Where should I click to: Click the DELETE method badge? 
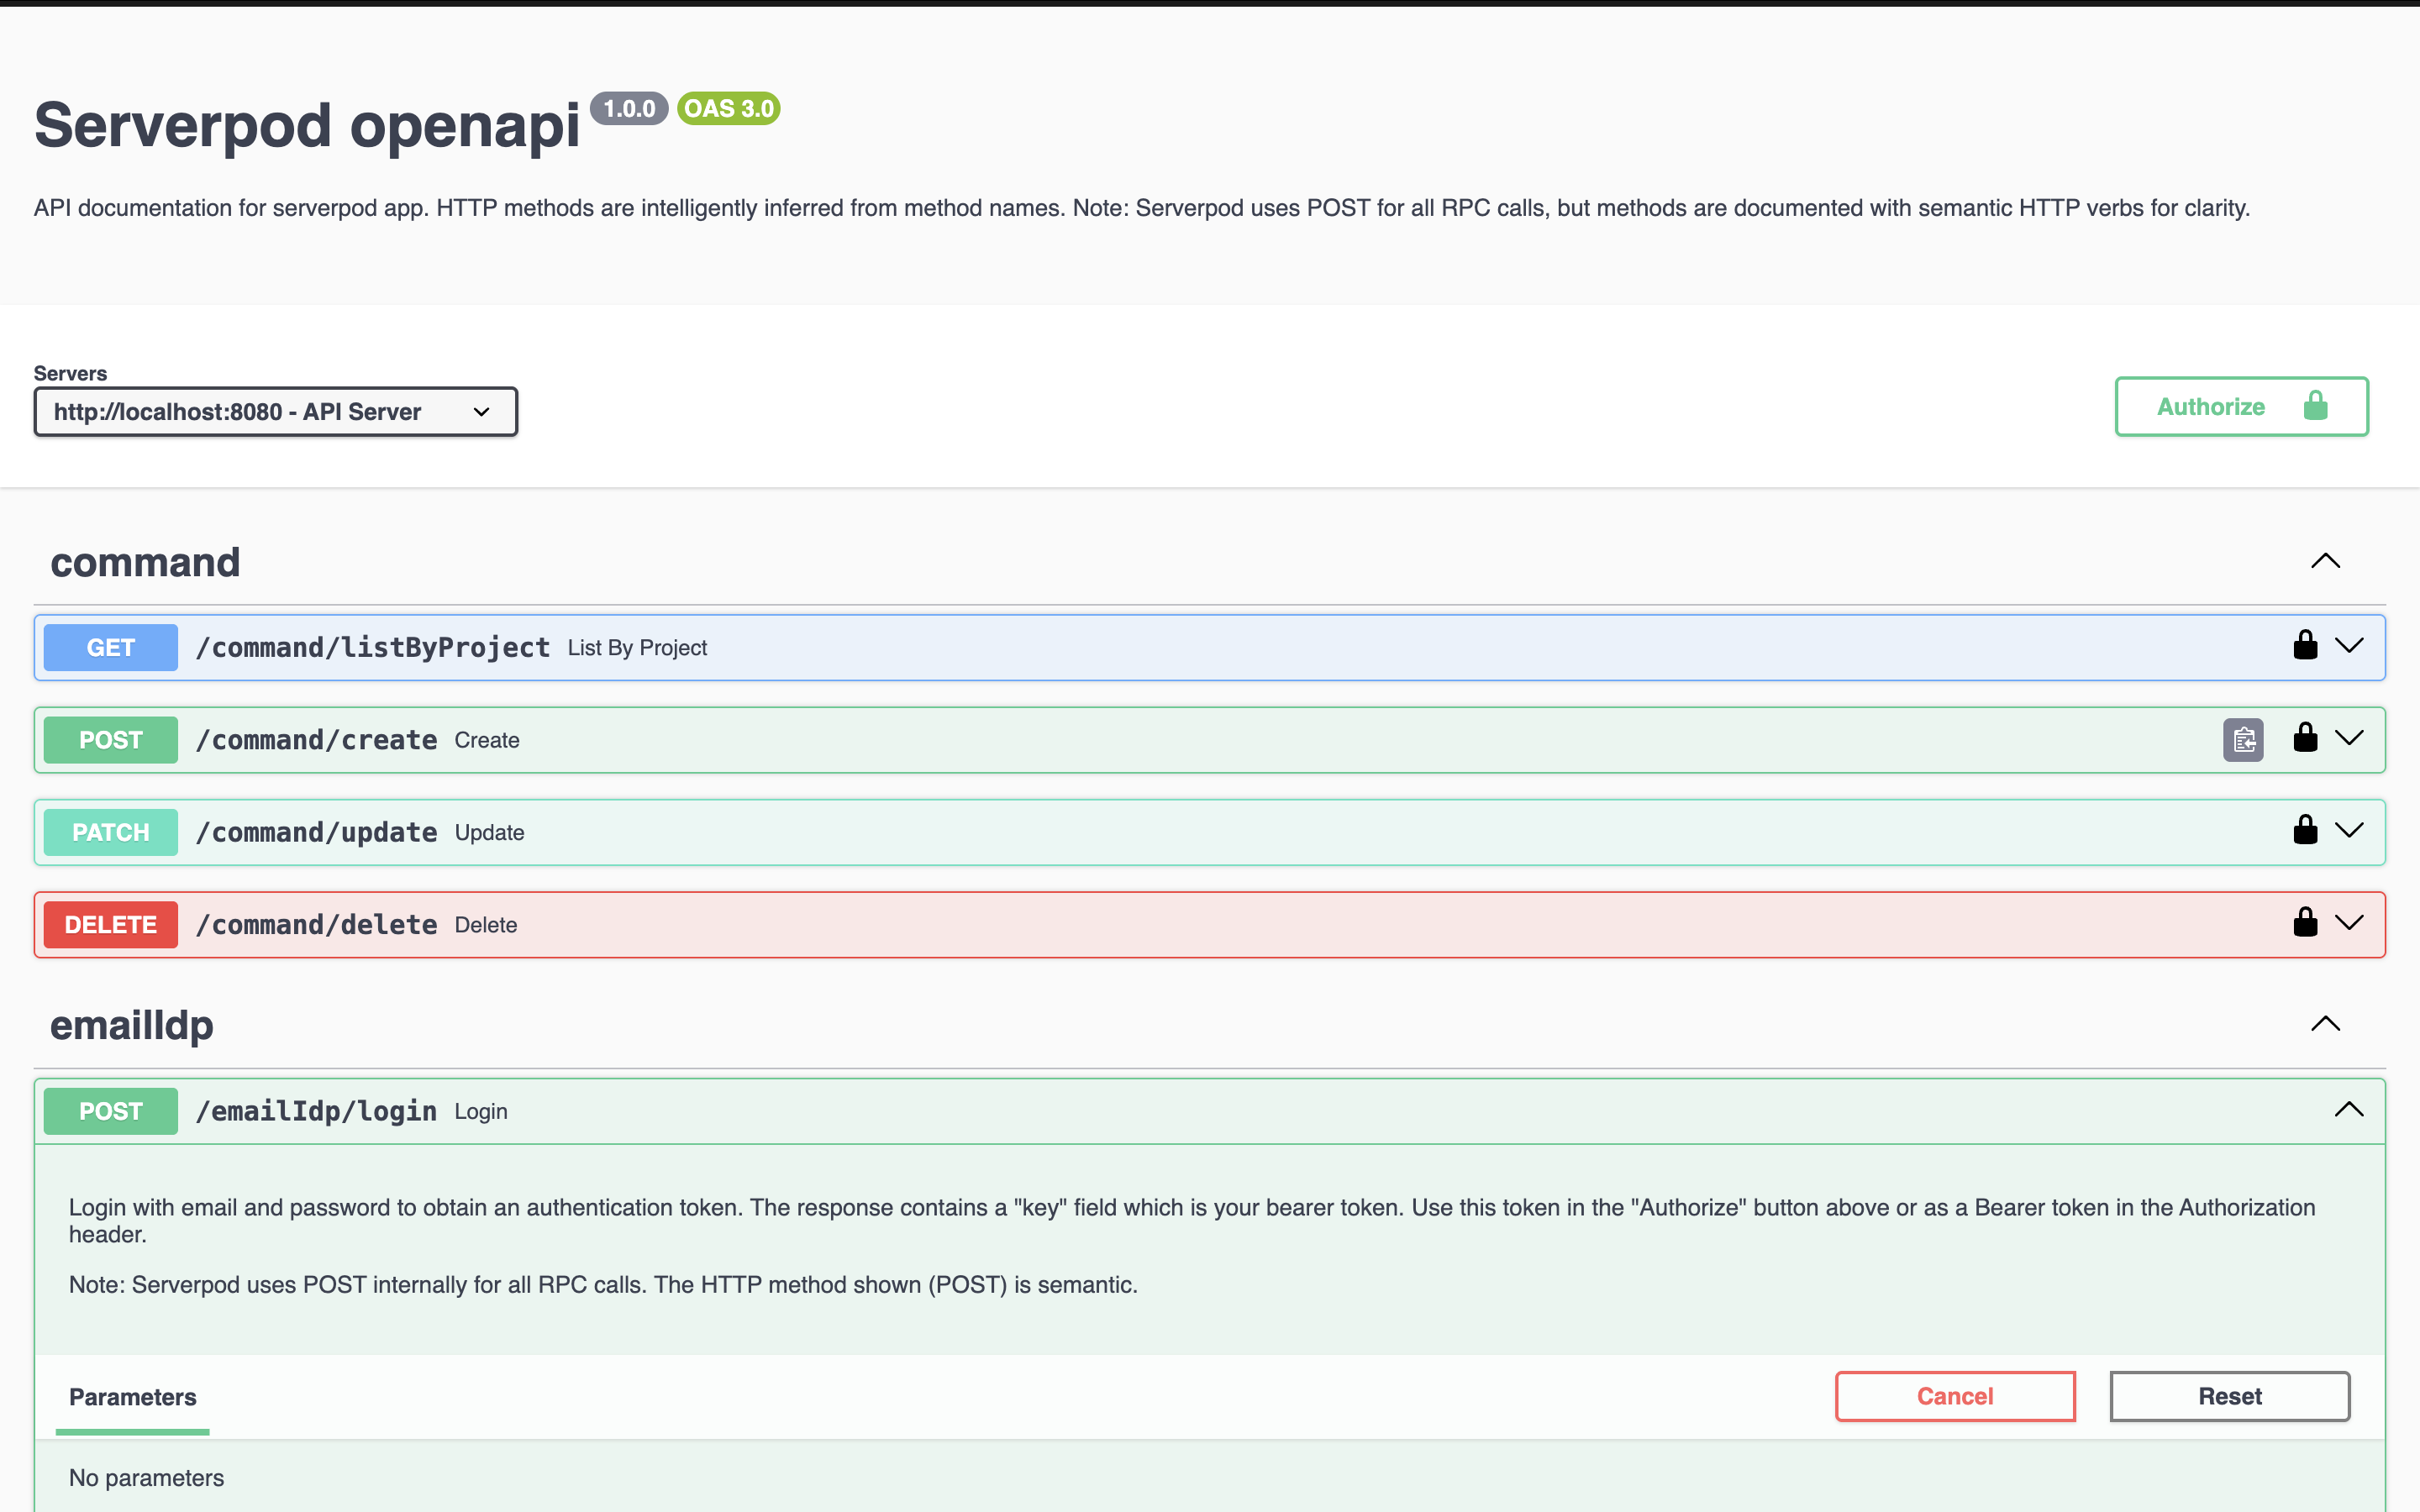tap(111, 925)
